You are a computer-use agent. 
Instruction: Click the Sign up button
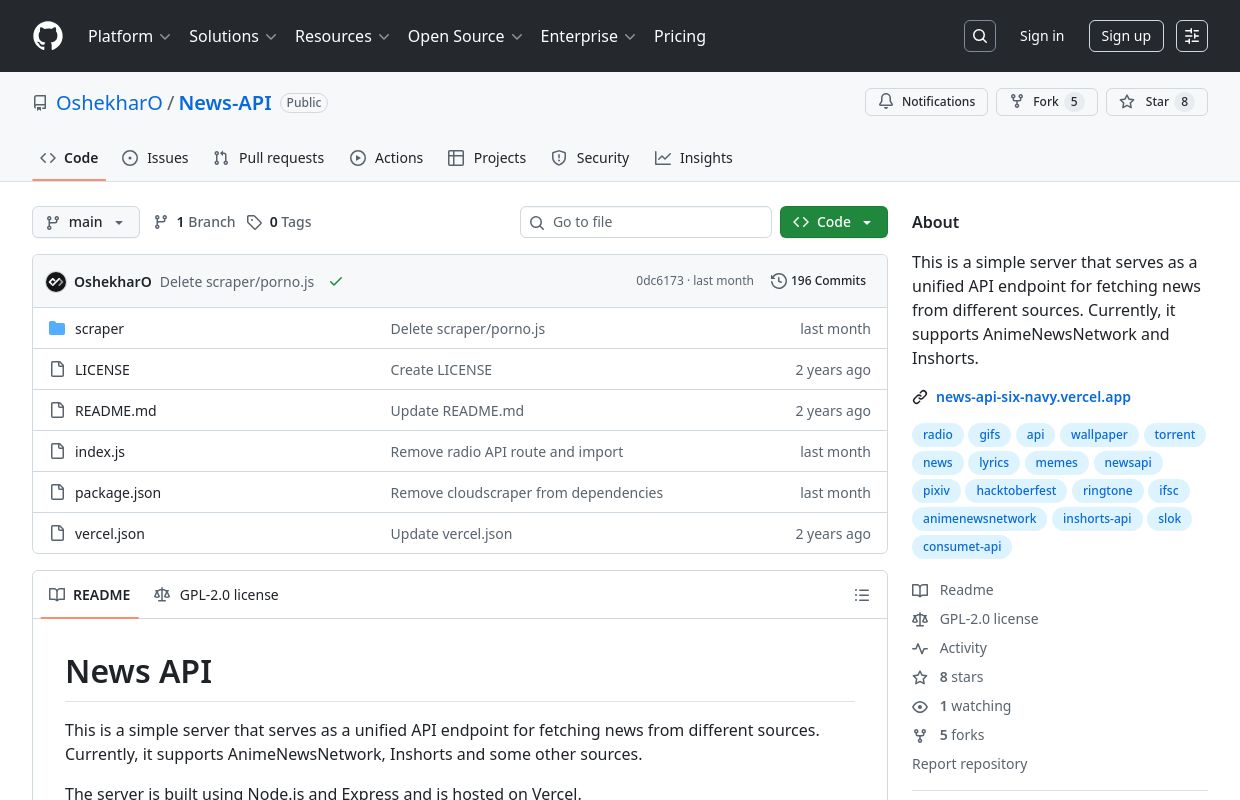1126,36
